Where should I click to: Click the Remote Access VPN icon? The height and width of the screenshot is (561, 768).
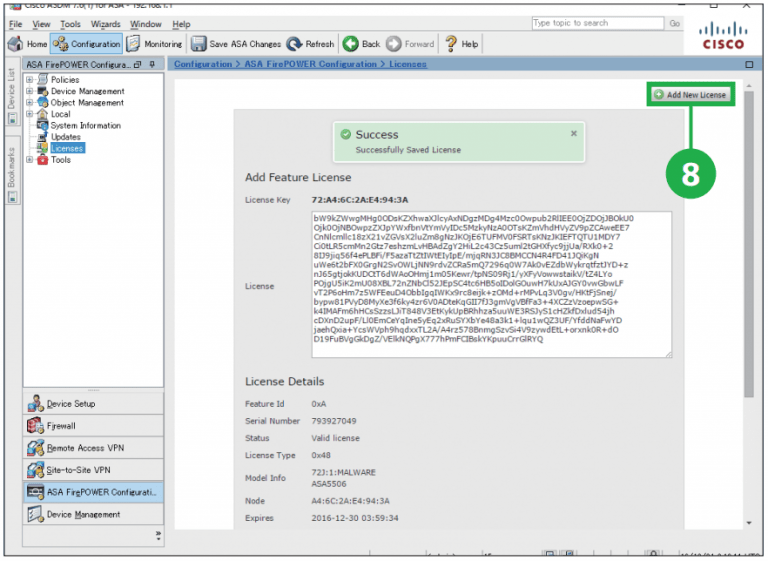35,448
